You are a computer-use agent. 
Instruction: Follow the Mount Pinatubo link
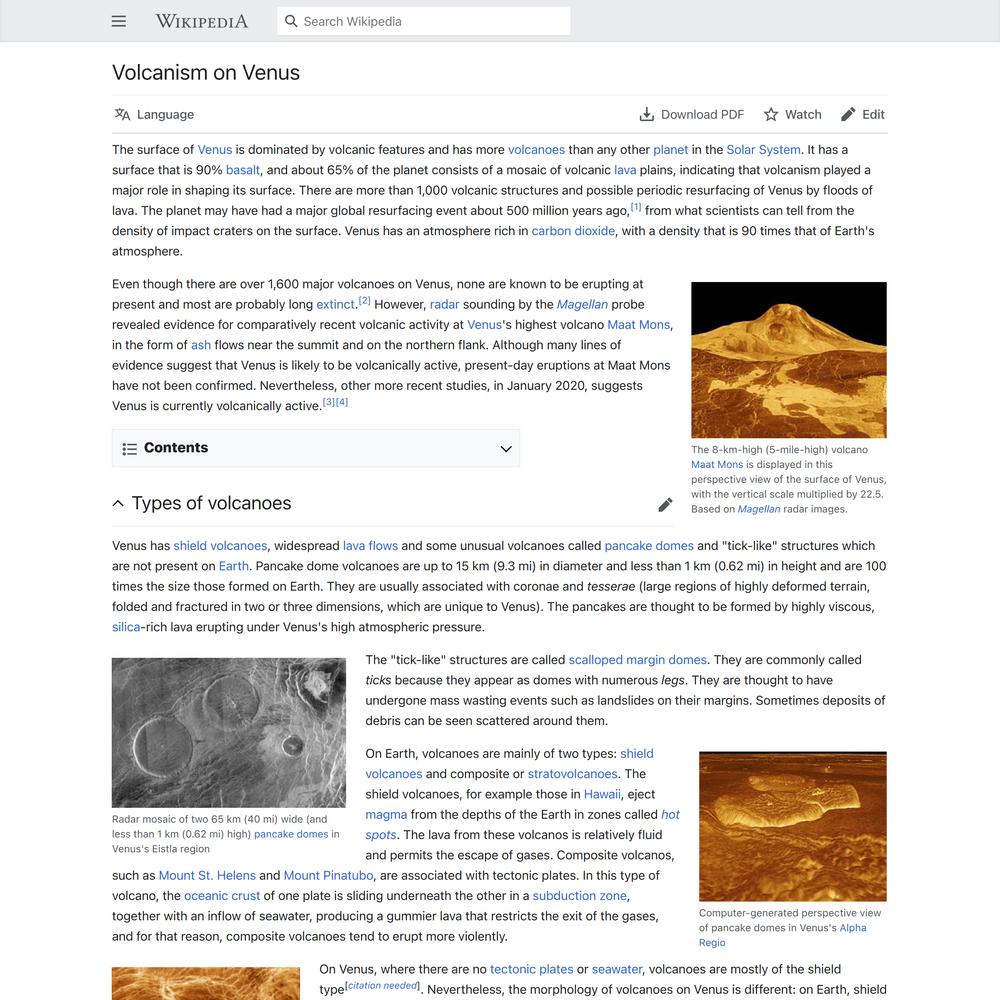click(x=328, y=876)
